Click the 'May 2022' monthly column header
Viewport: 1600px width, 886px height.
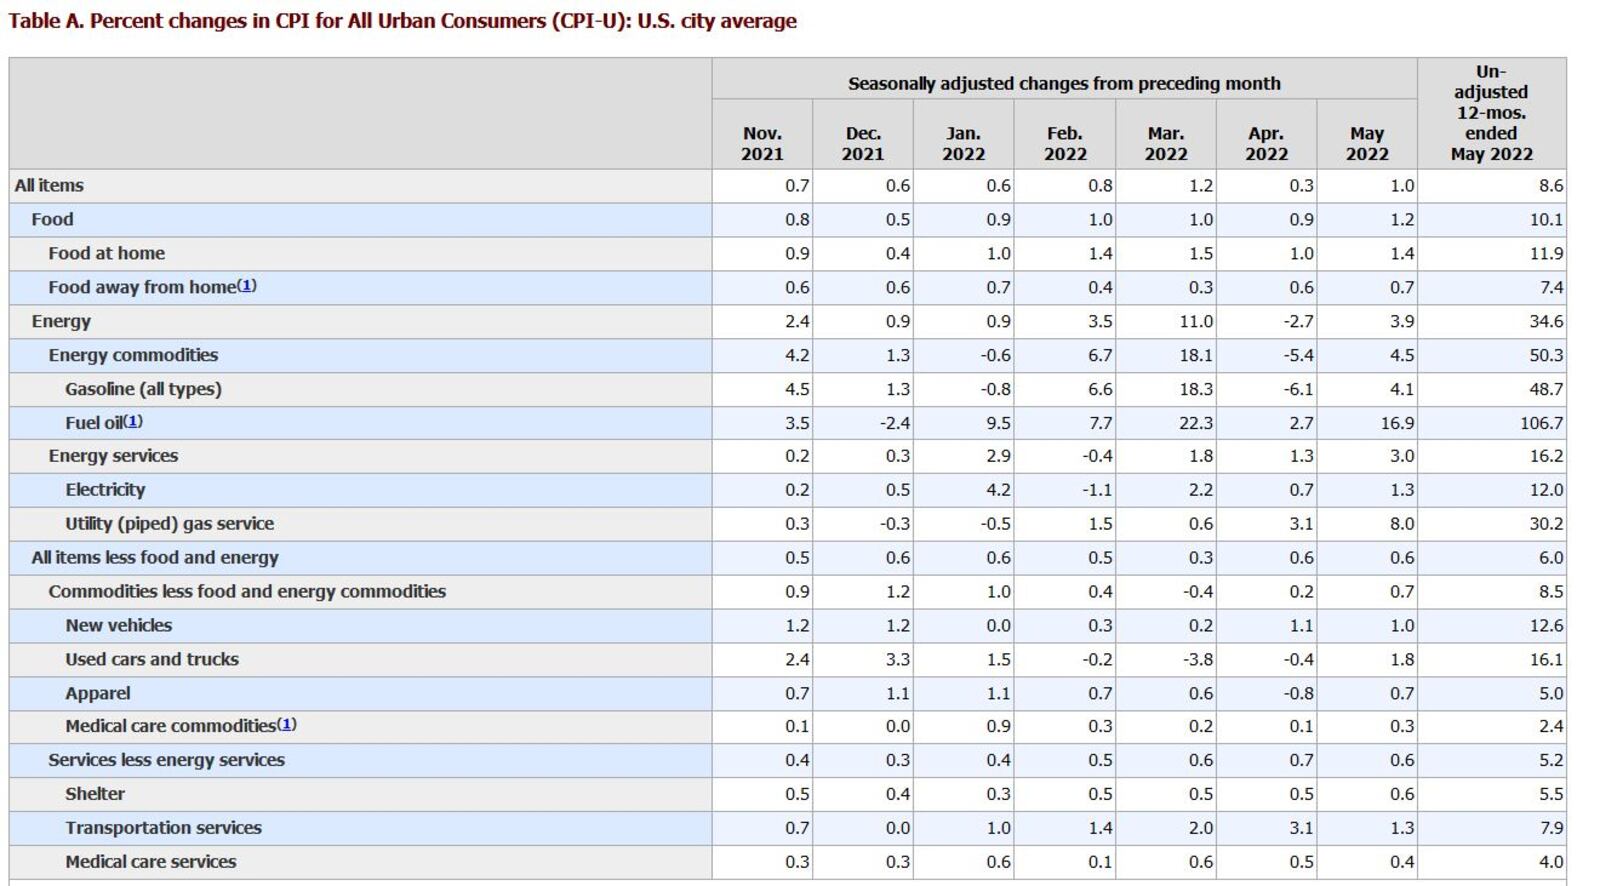click(x=1367, y=144)
